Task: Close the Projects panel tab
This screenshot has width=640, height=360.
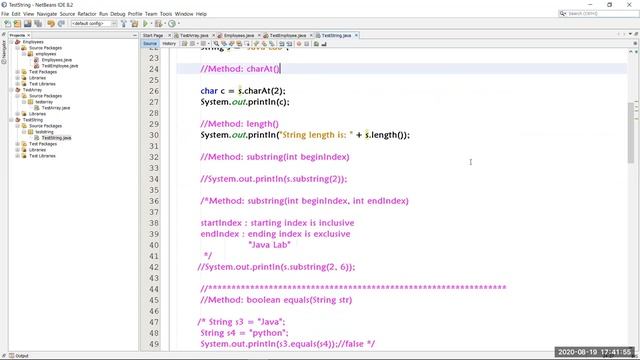Action: coord(29,36)
